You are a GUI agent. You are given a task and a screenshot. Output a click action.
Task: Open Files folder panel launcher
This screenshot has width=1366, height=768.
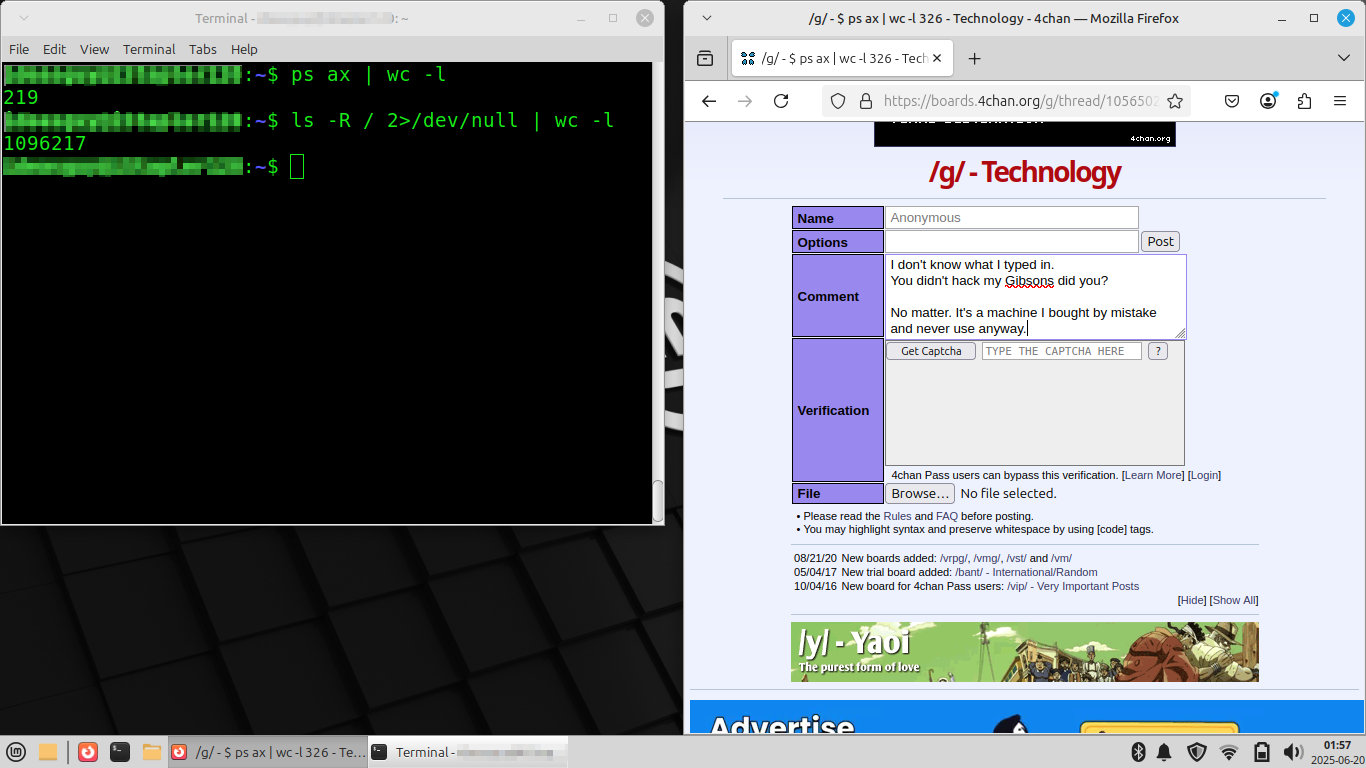tap(152, 752)
